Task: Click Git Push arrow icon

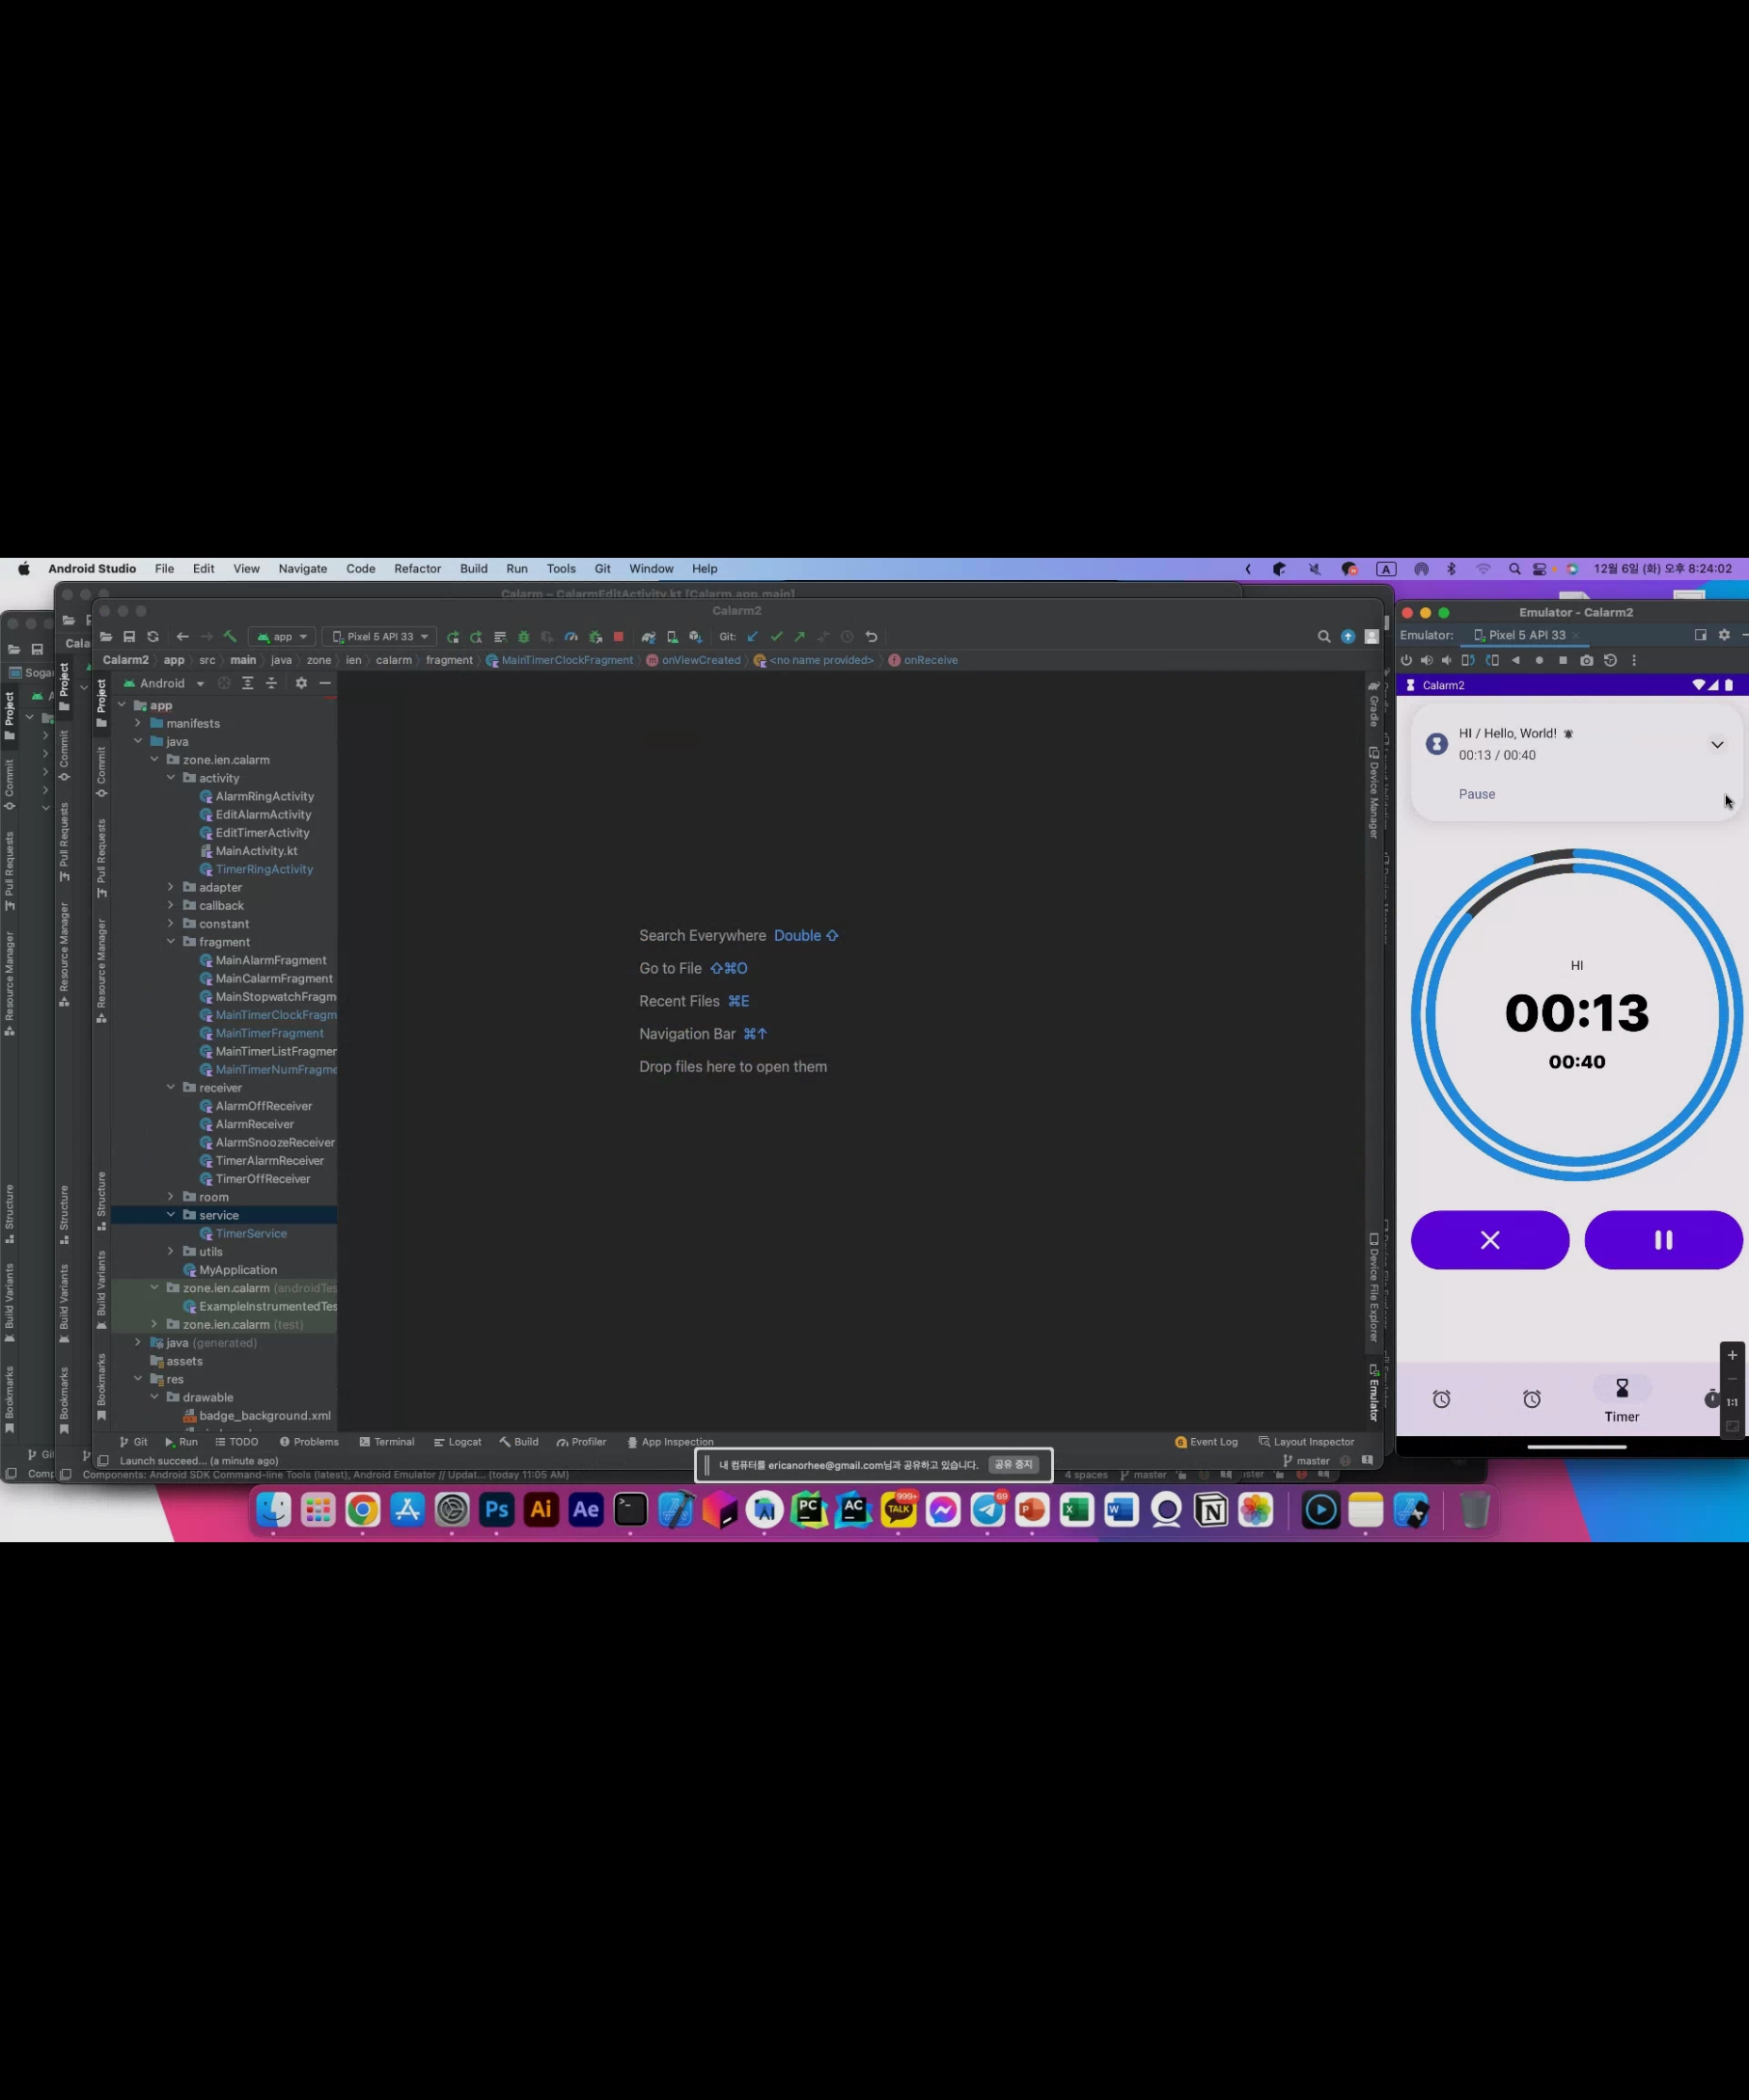Action: click(799, 636)
